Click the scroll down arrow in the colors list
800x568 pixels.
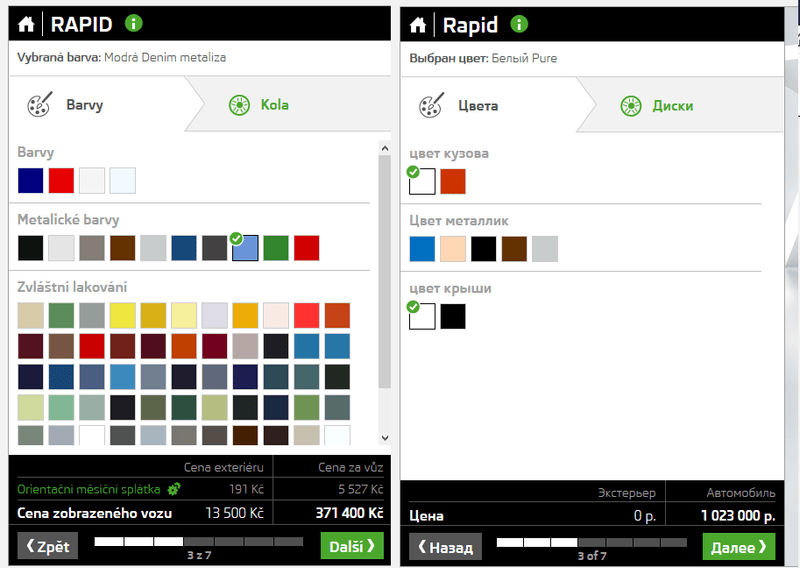click(385, 438)
